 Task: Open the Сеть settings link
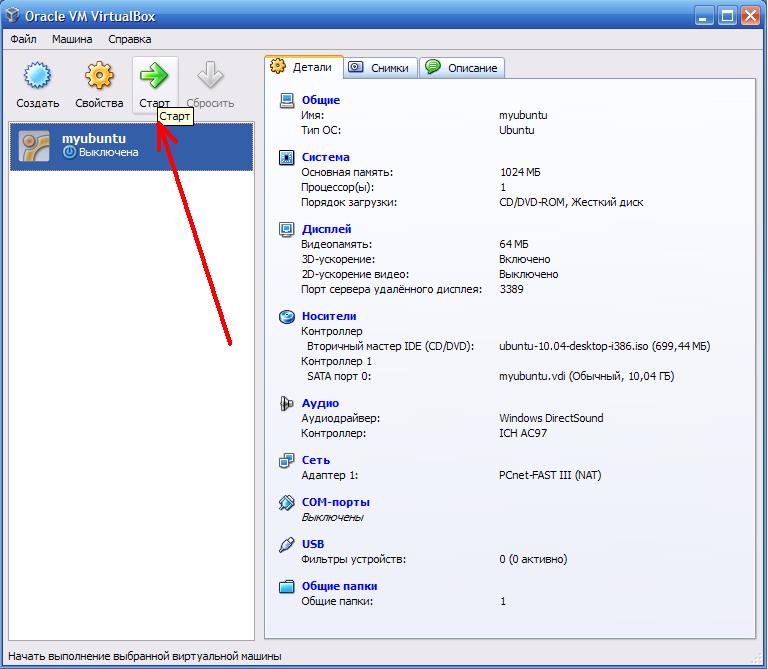click(315, 460)
